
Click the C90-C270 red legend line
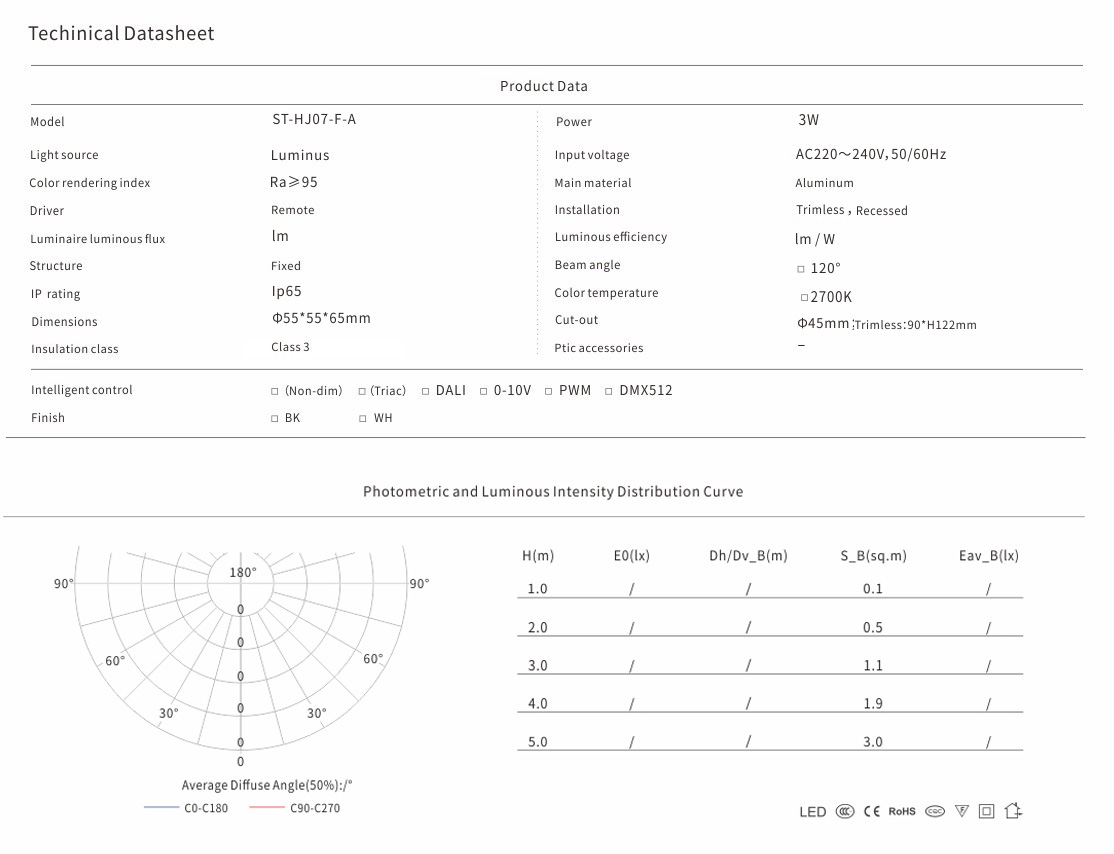(267, 807)
